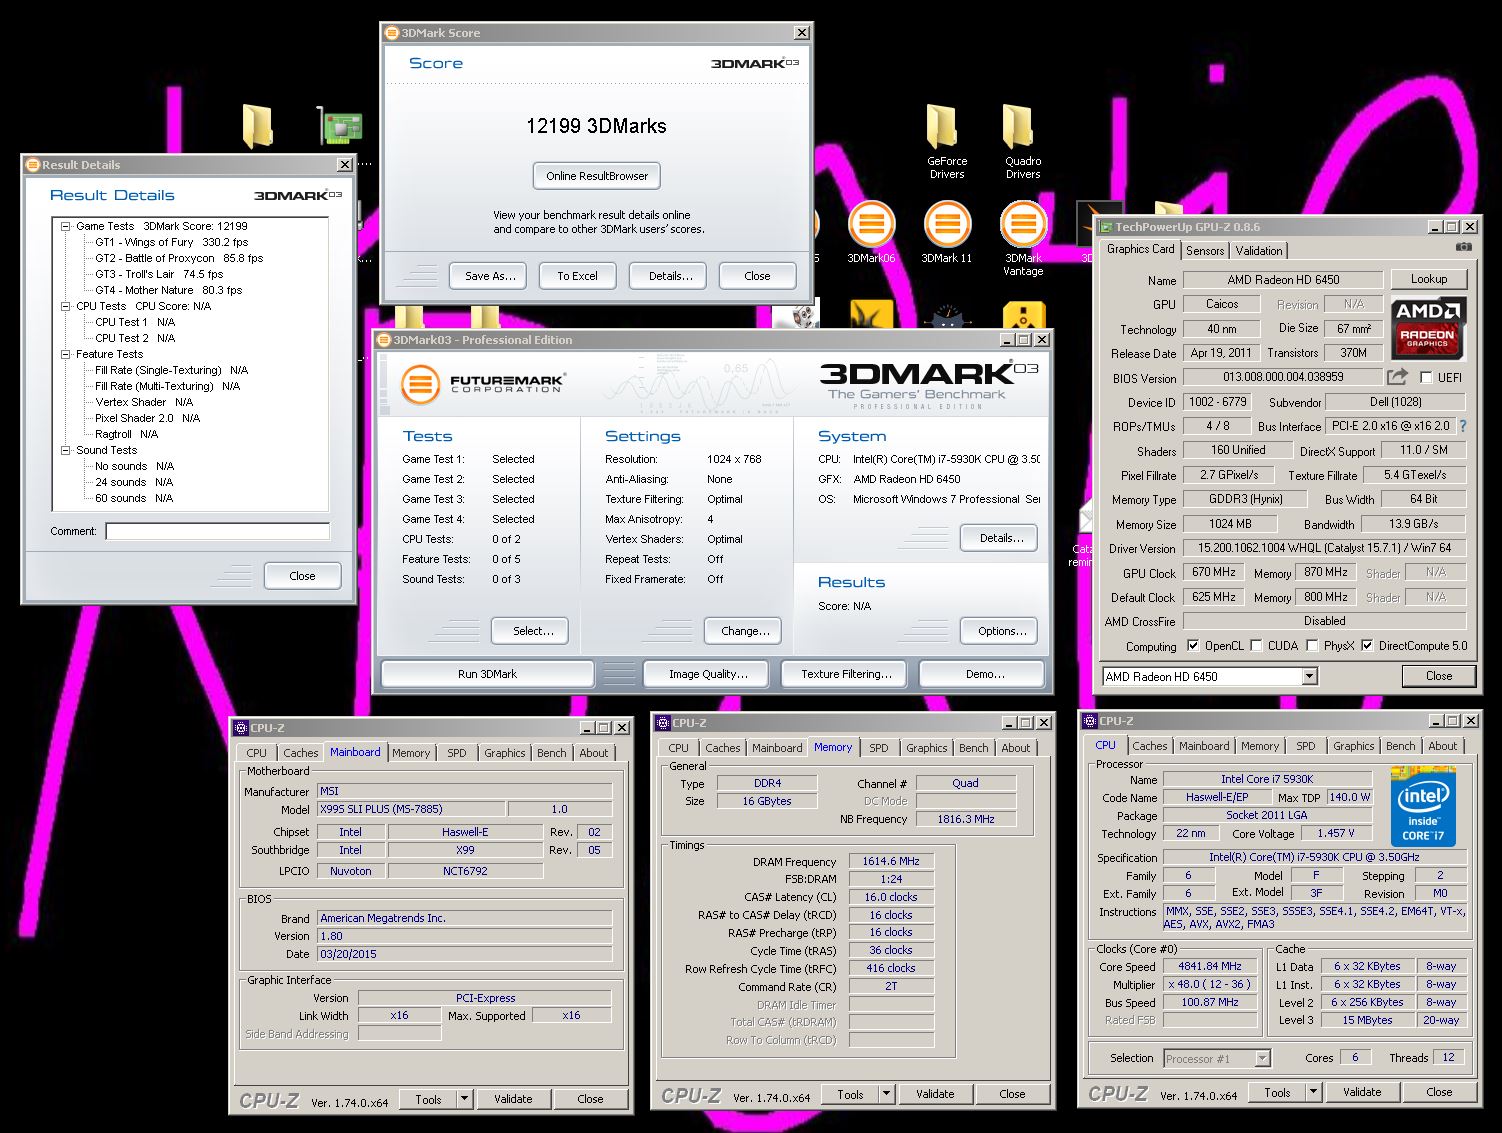This screenshot has width=1502, height=1133.
Task: Open the AMD Radeon HD 6450 GPU selector dropdown
Action: (1309, 677)
